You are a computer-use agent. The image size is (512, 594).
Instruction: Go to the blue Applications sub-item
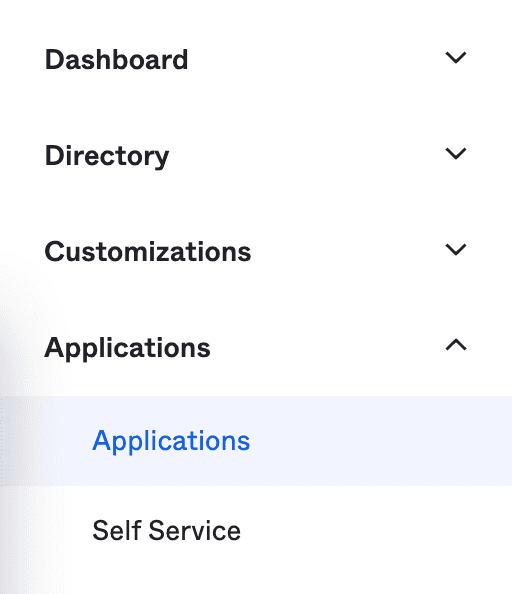171,441
